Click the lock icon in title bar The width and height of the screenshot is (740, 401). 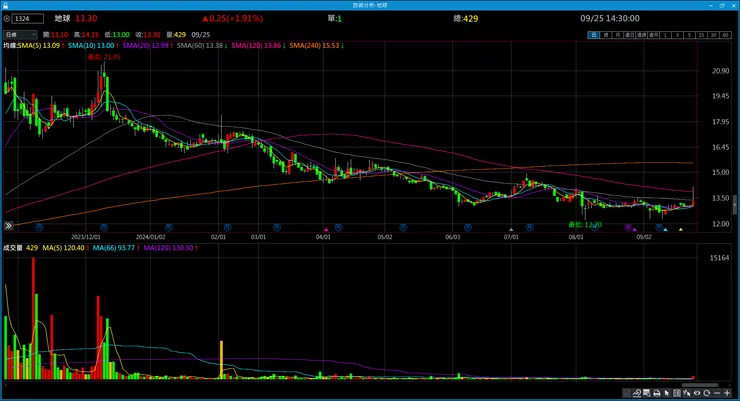pos(5,5)
